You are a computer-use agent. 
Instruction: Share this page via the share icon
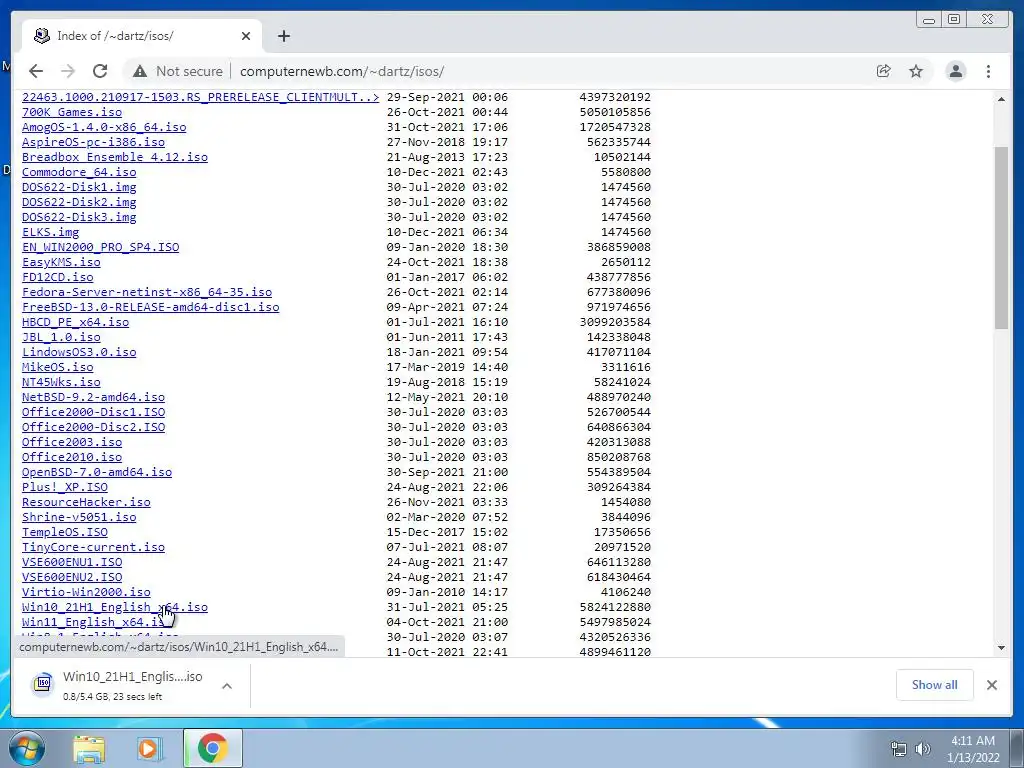pyautogui.click(x=884, y=71)
